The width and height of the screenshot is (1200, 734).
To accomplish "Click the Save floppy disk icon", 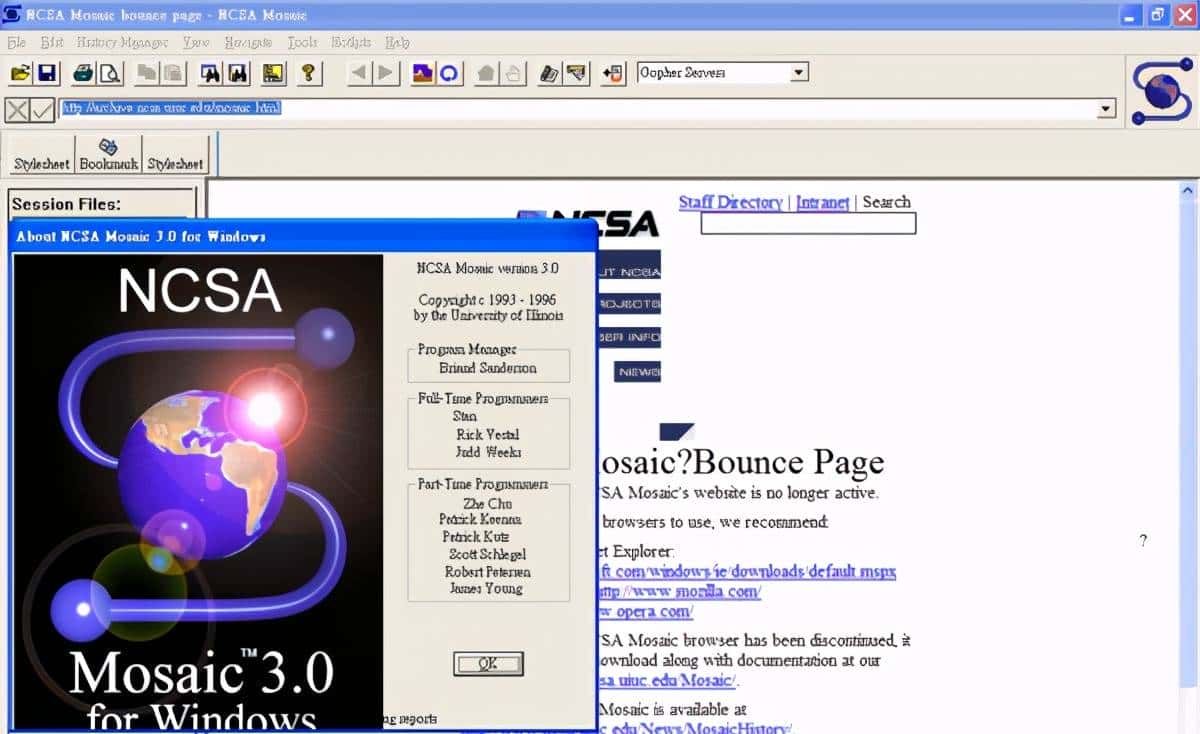I will coord(47,73).
